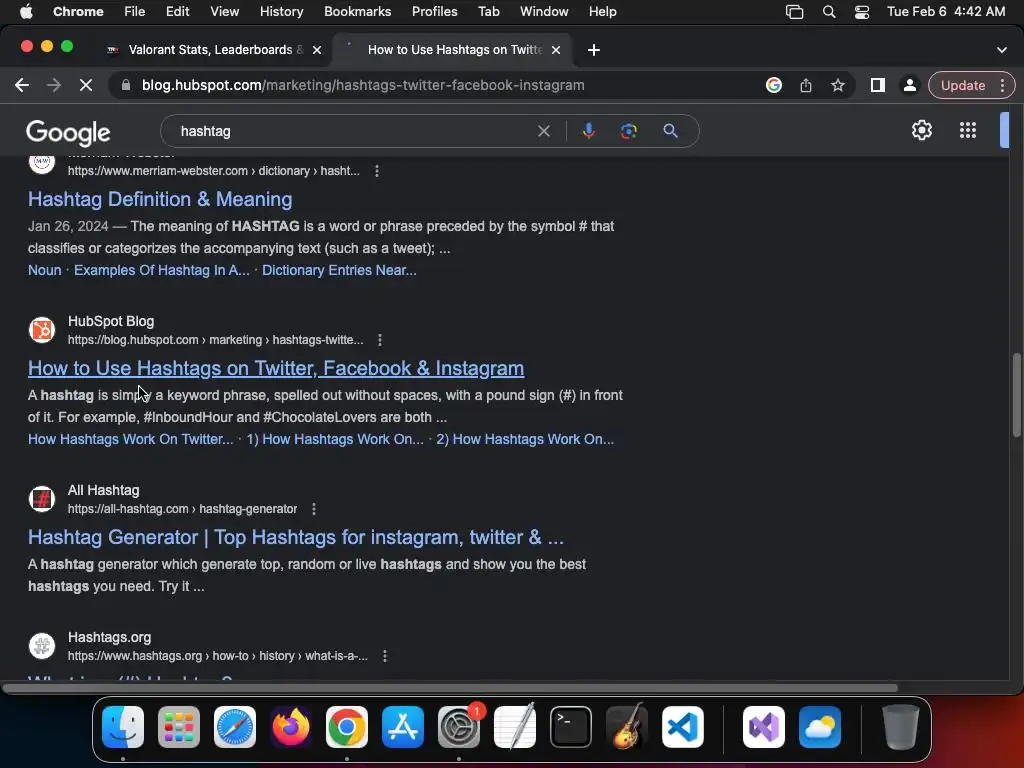Share this page using share icon
This screenshot has height=768, width=1024.
pos(806,85)
